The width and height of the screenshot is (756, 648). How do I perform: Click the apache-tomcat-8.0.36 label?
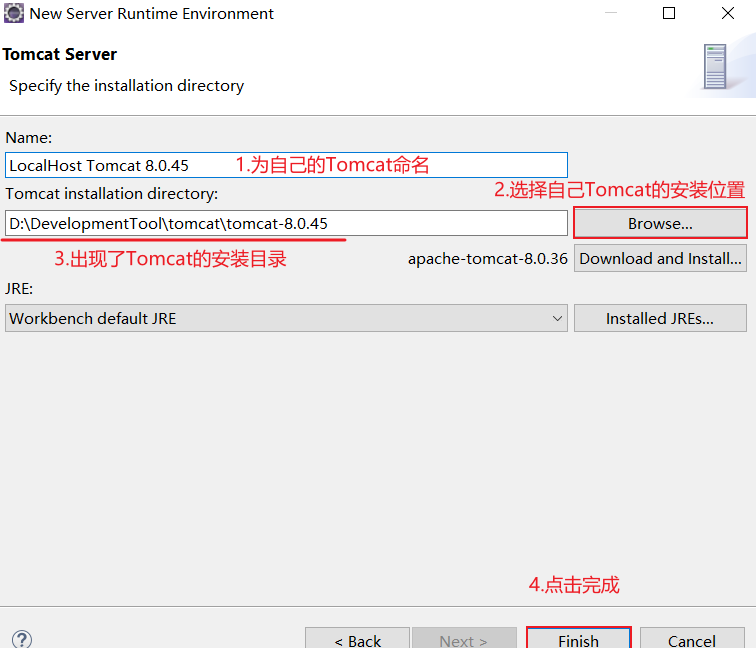[x=487, y=259]
